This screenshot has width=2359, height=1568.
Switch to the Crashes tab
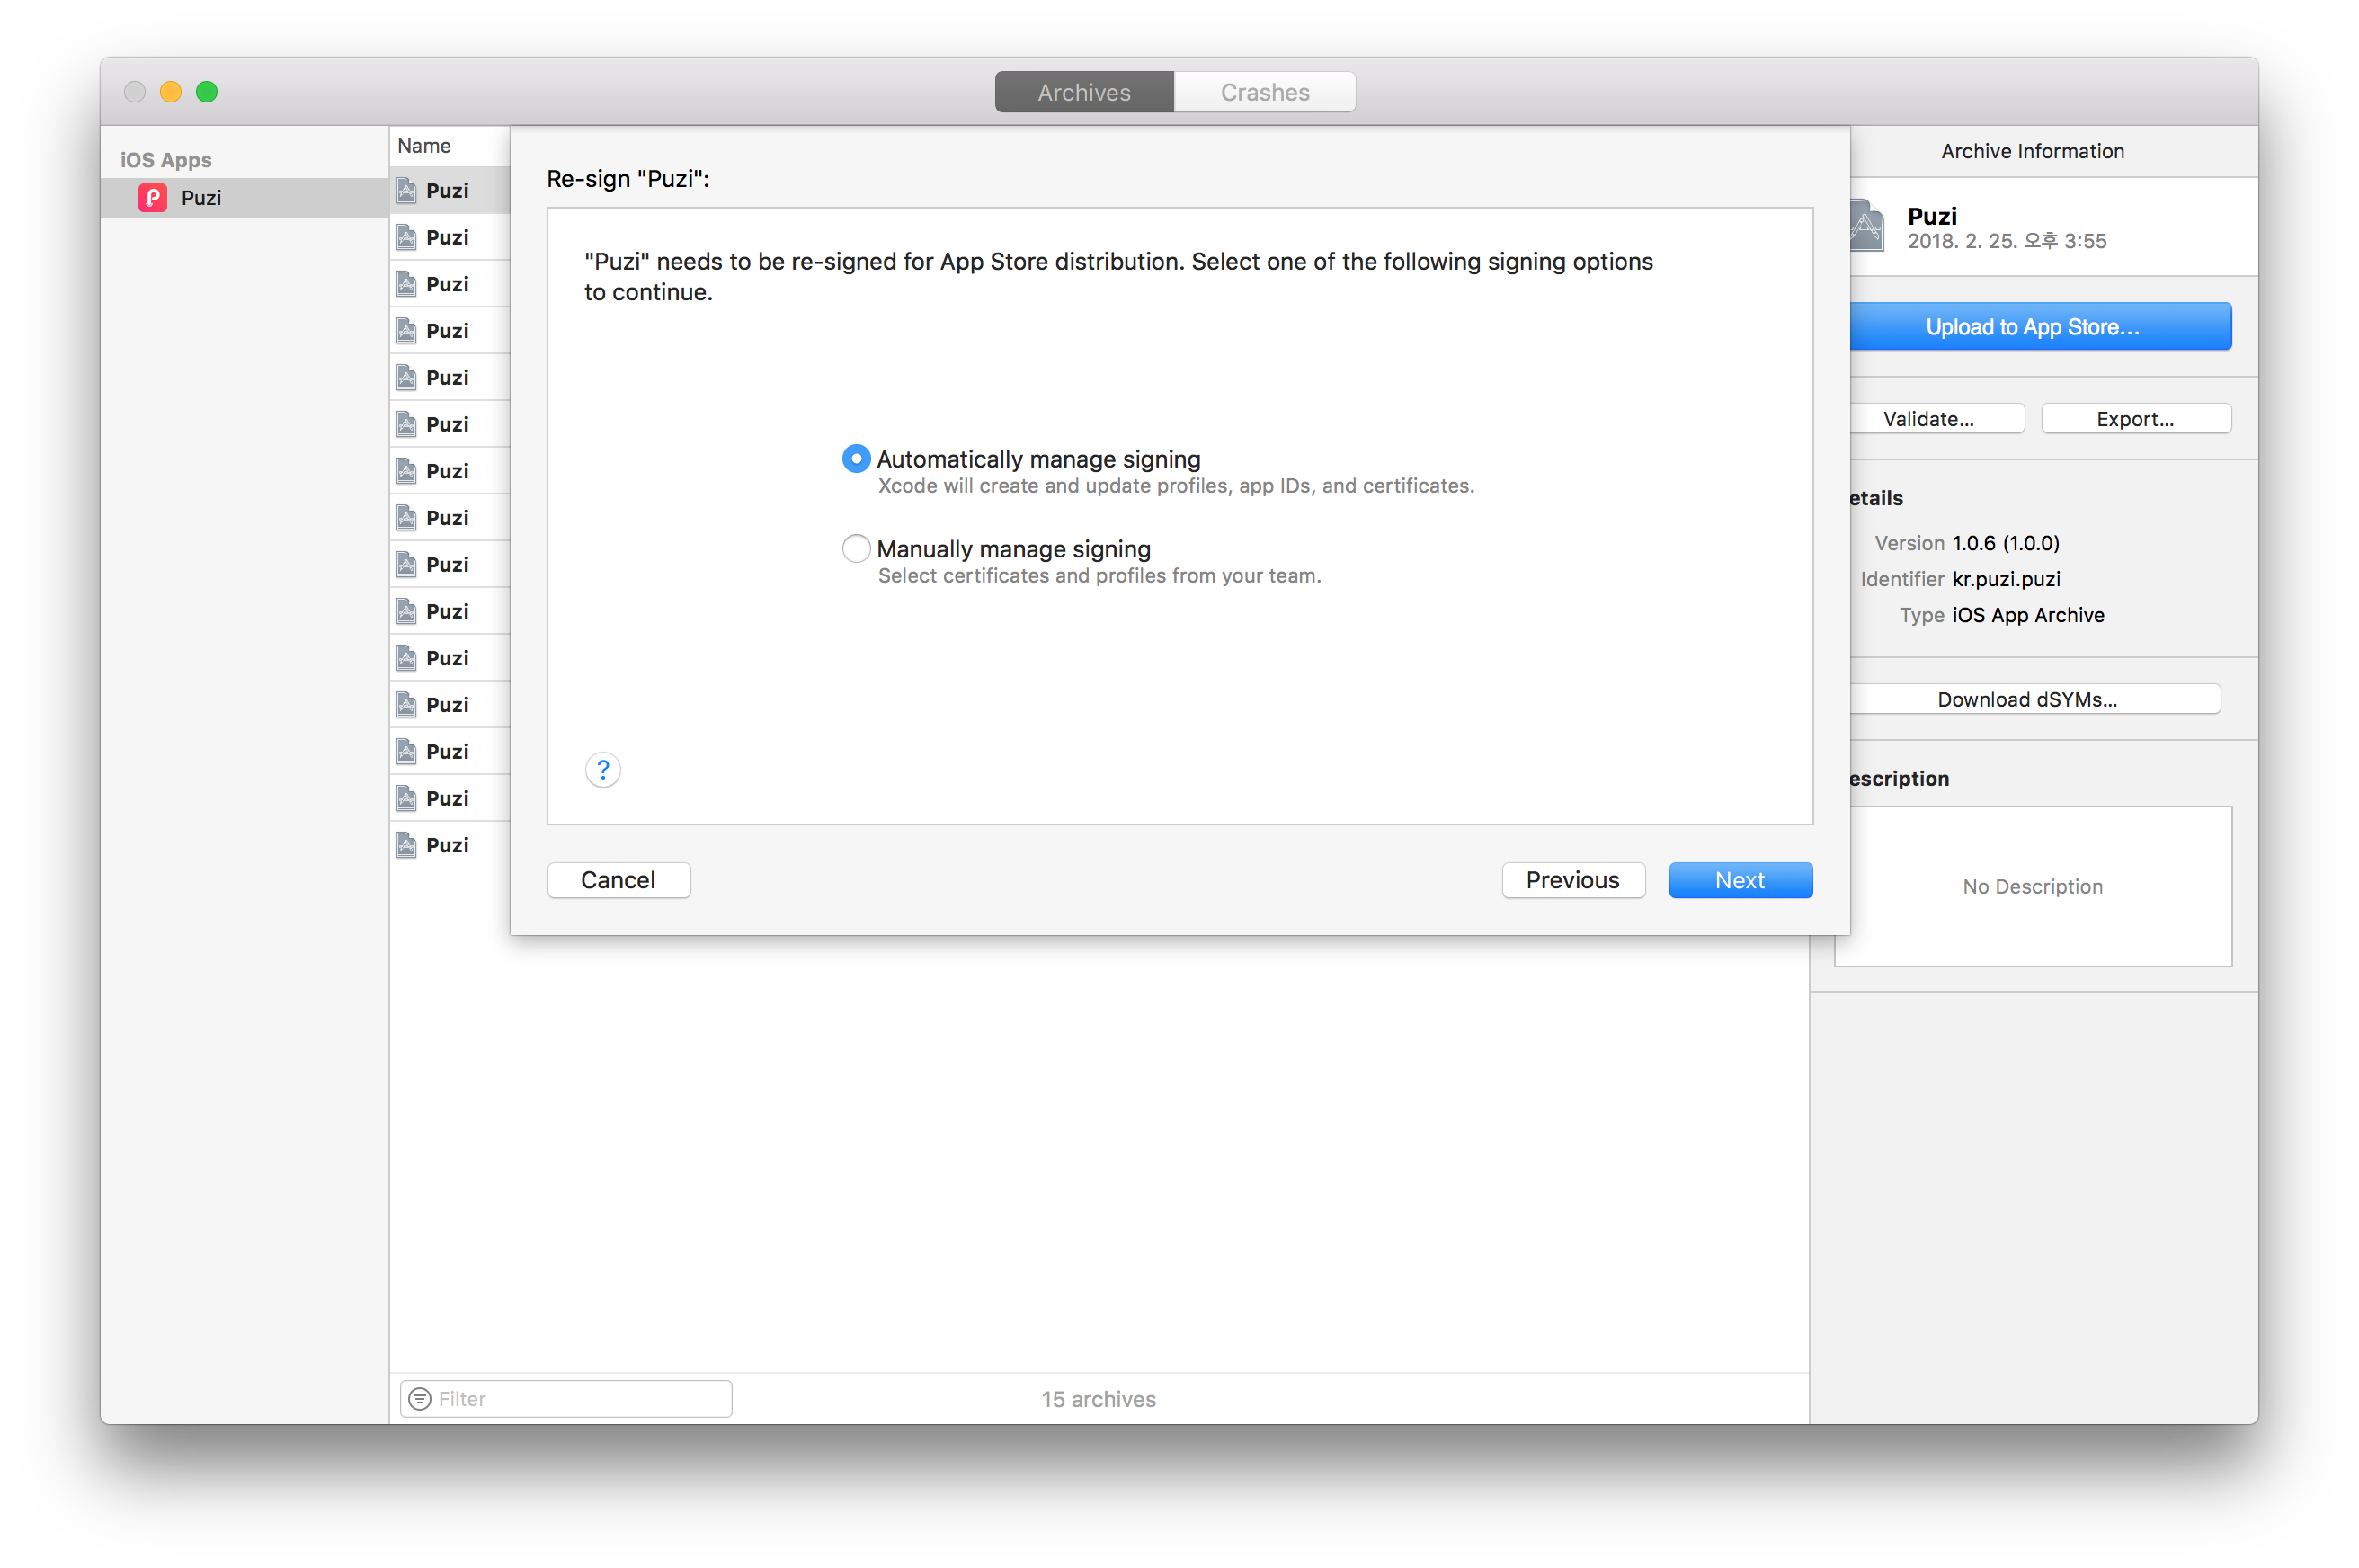1265,92
